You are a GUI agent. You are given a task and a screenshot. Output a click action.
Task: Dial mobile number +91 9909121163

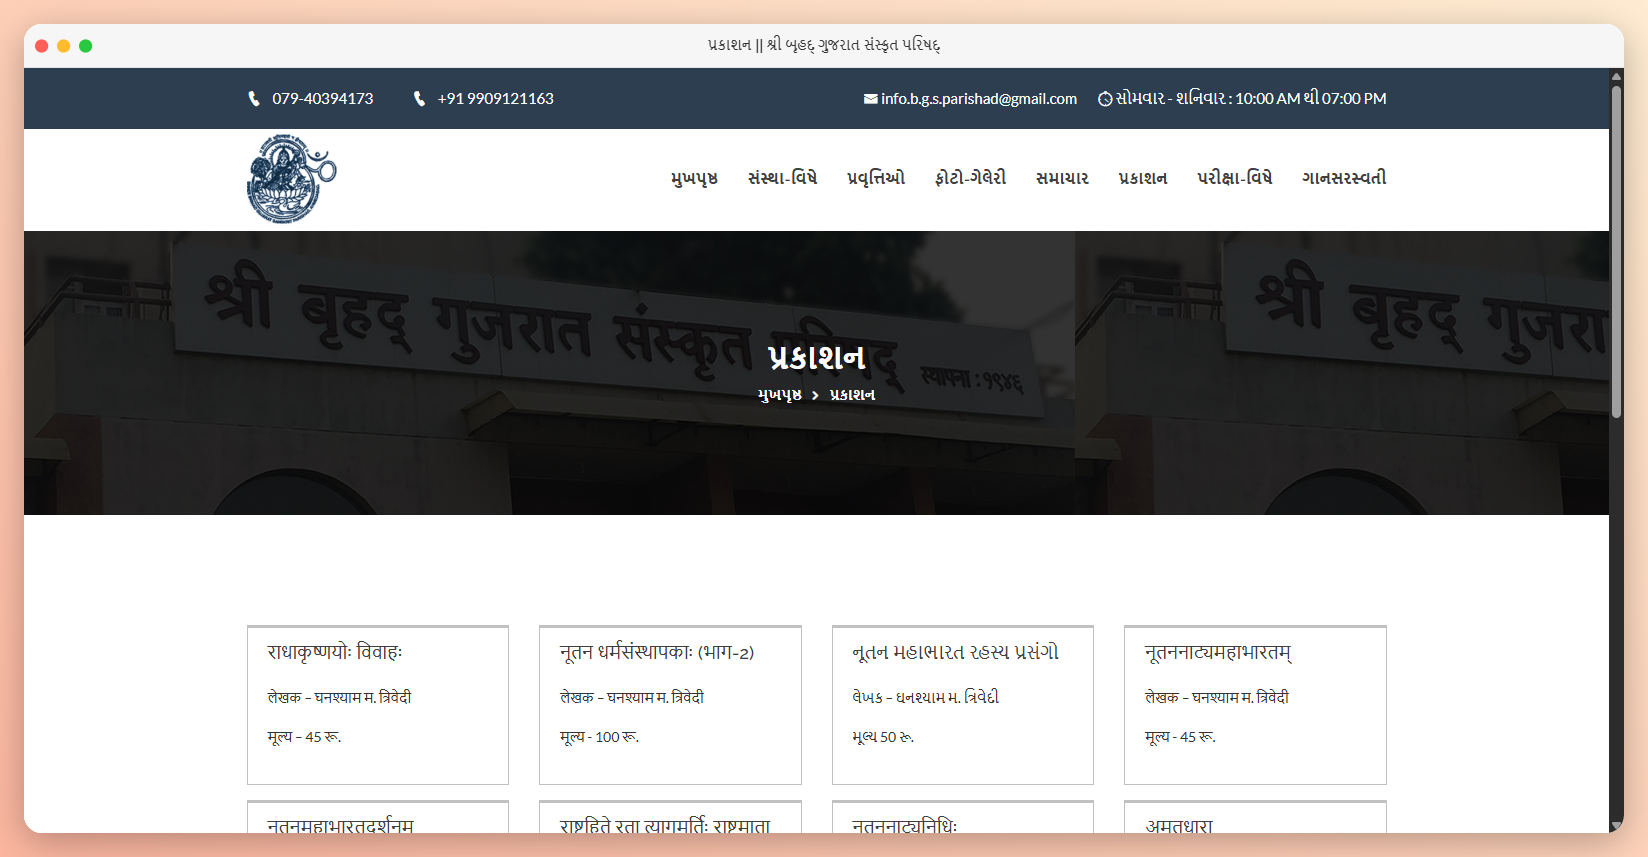[x=496, y=98]
